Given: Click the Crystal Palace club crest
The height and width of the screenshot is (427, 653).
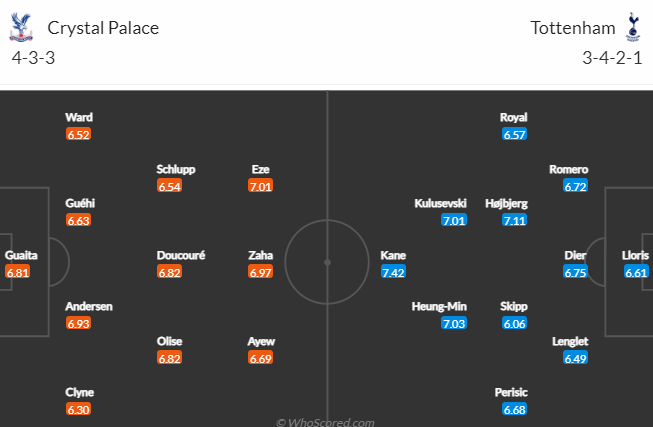Looking at the screenshot, I should point(21,27).
